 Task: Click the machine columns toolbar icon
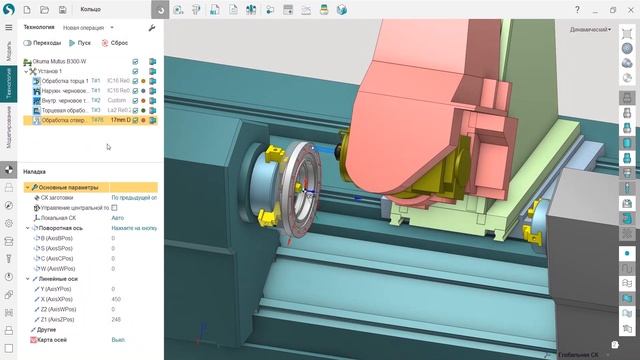[x=251, y=10]
